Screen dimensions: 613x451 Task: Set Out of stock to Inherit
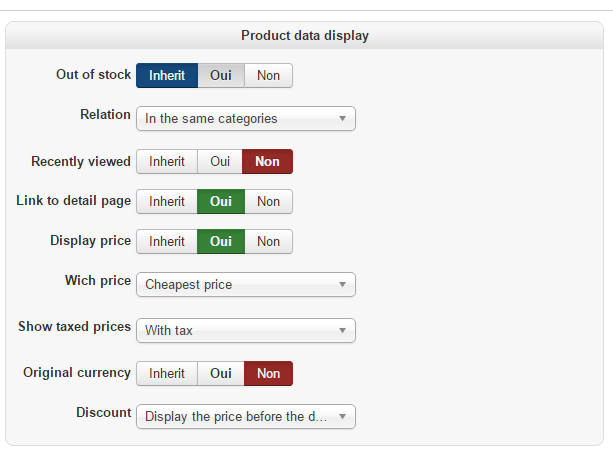click(167, 75)
